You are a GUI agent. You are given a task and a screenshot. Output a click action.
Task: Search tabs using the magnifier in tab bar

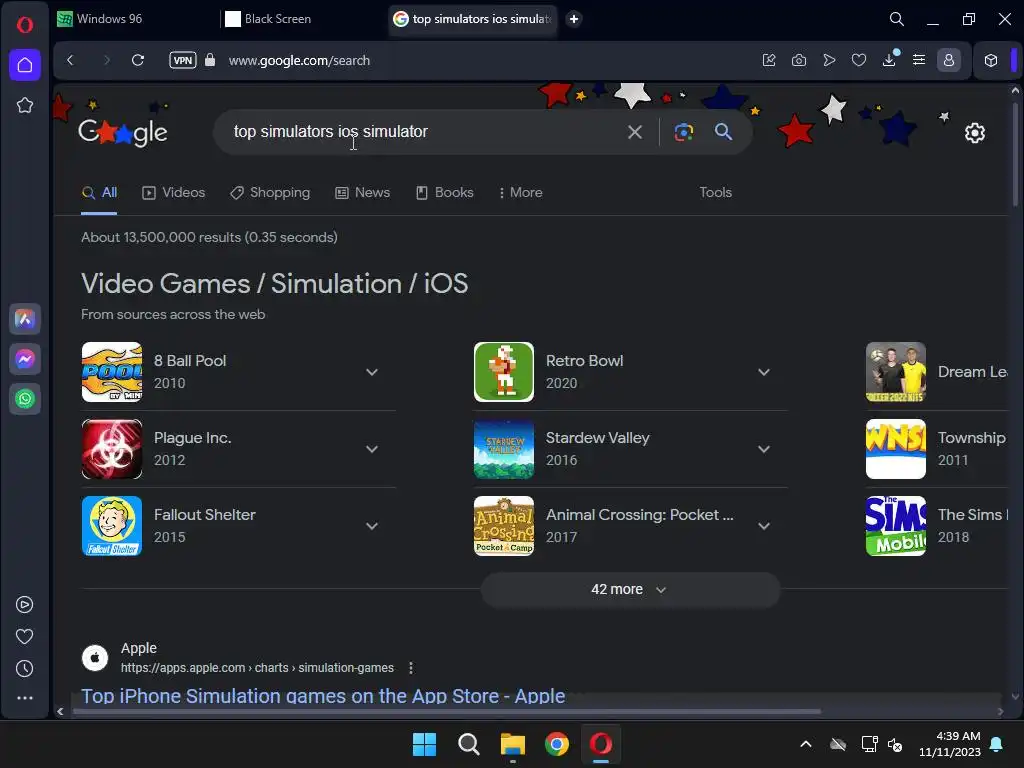897,19
